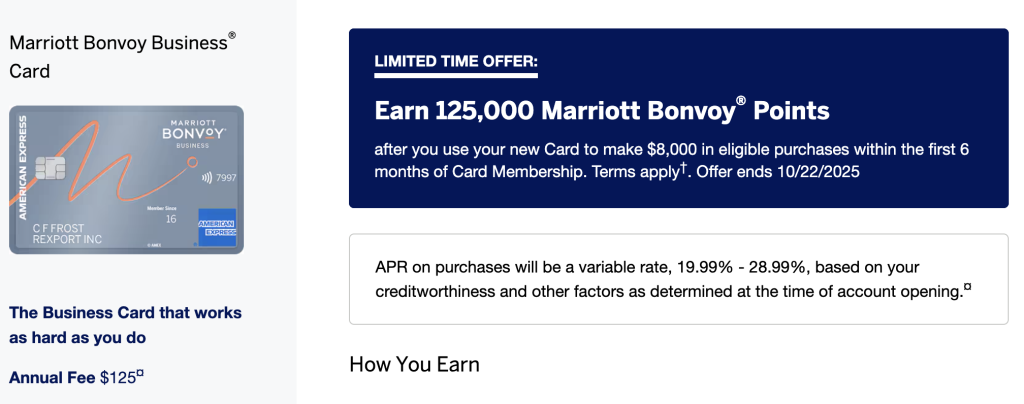The width and height of the screenshot is (1024, 404).
Task: Click the footnote symbol after account opening
Action: [x=967, y=289]
